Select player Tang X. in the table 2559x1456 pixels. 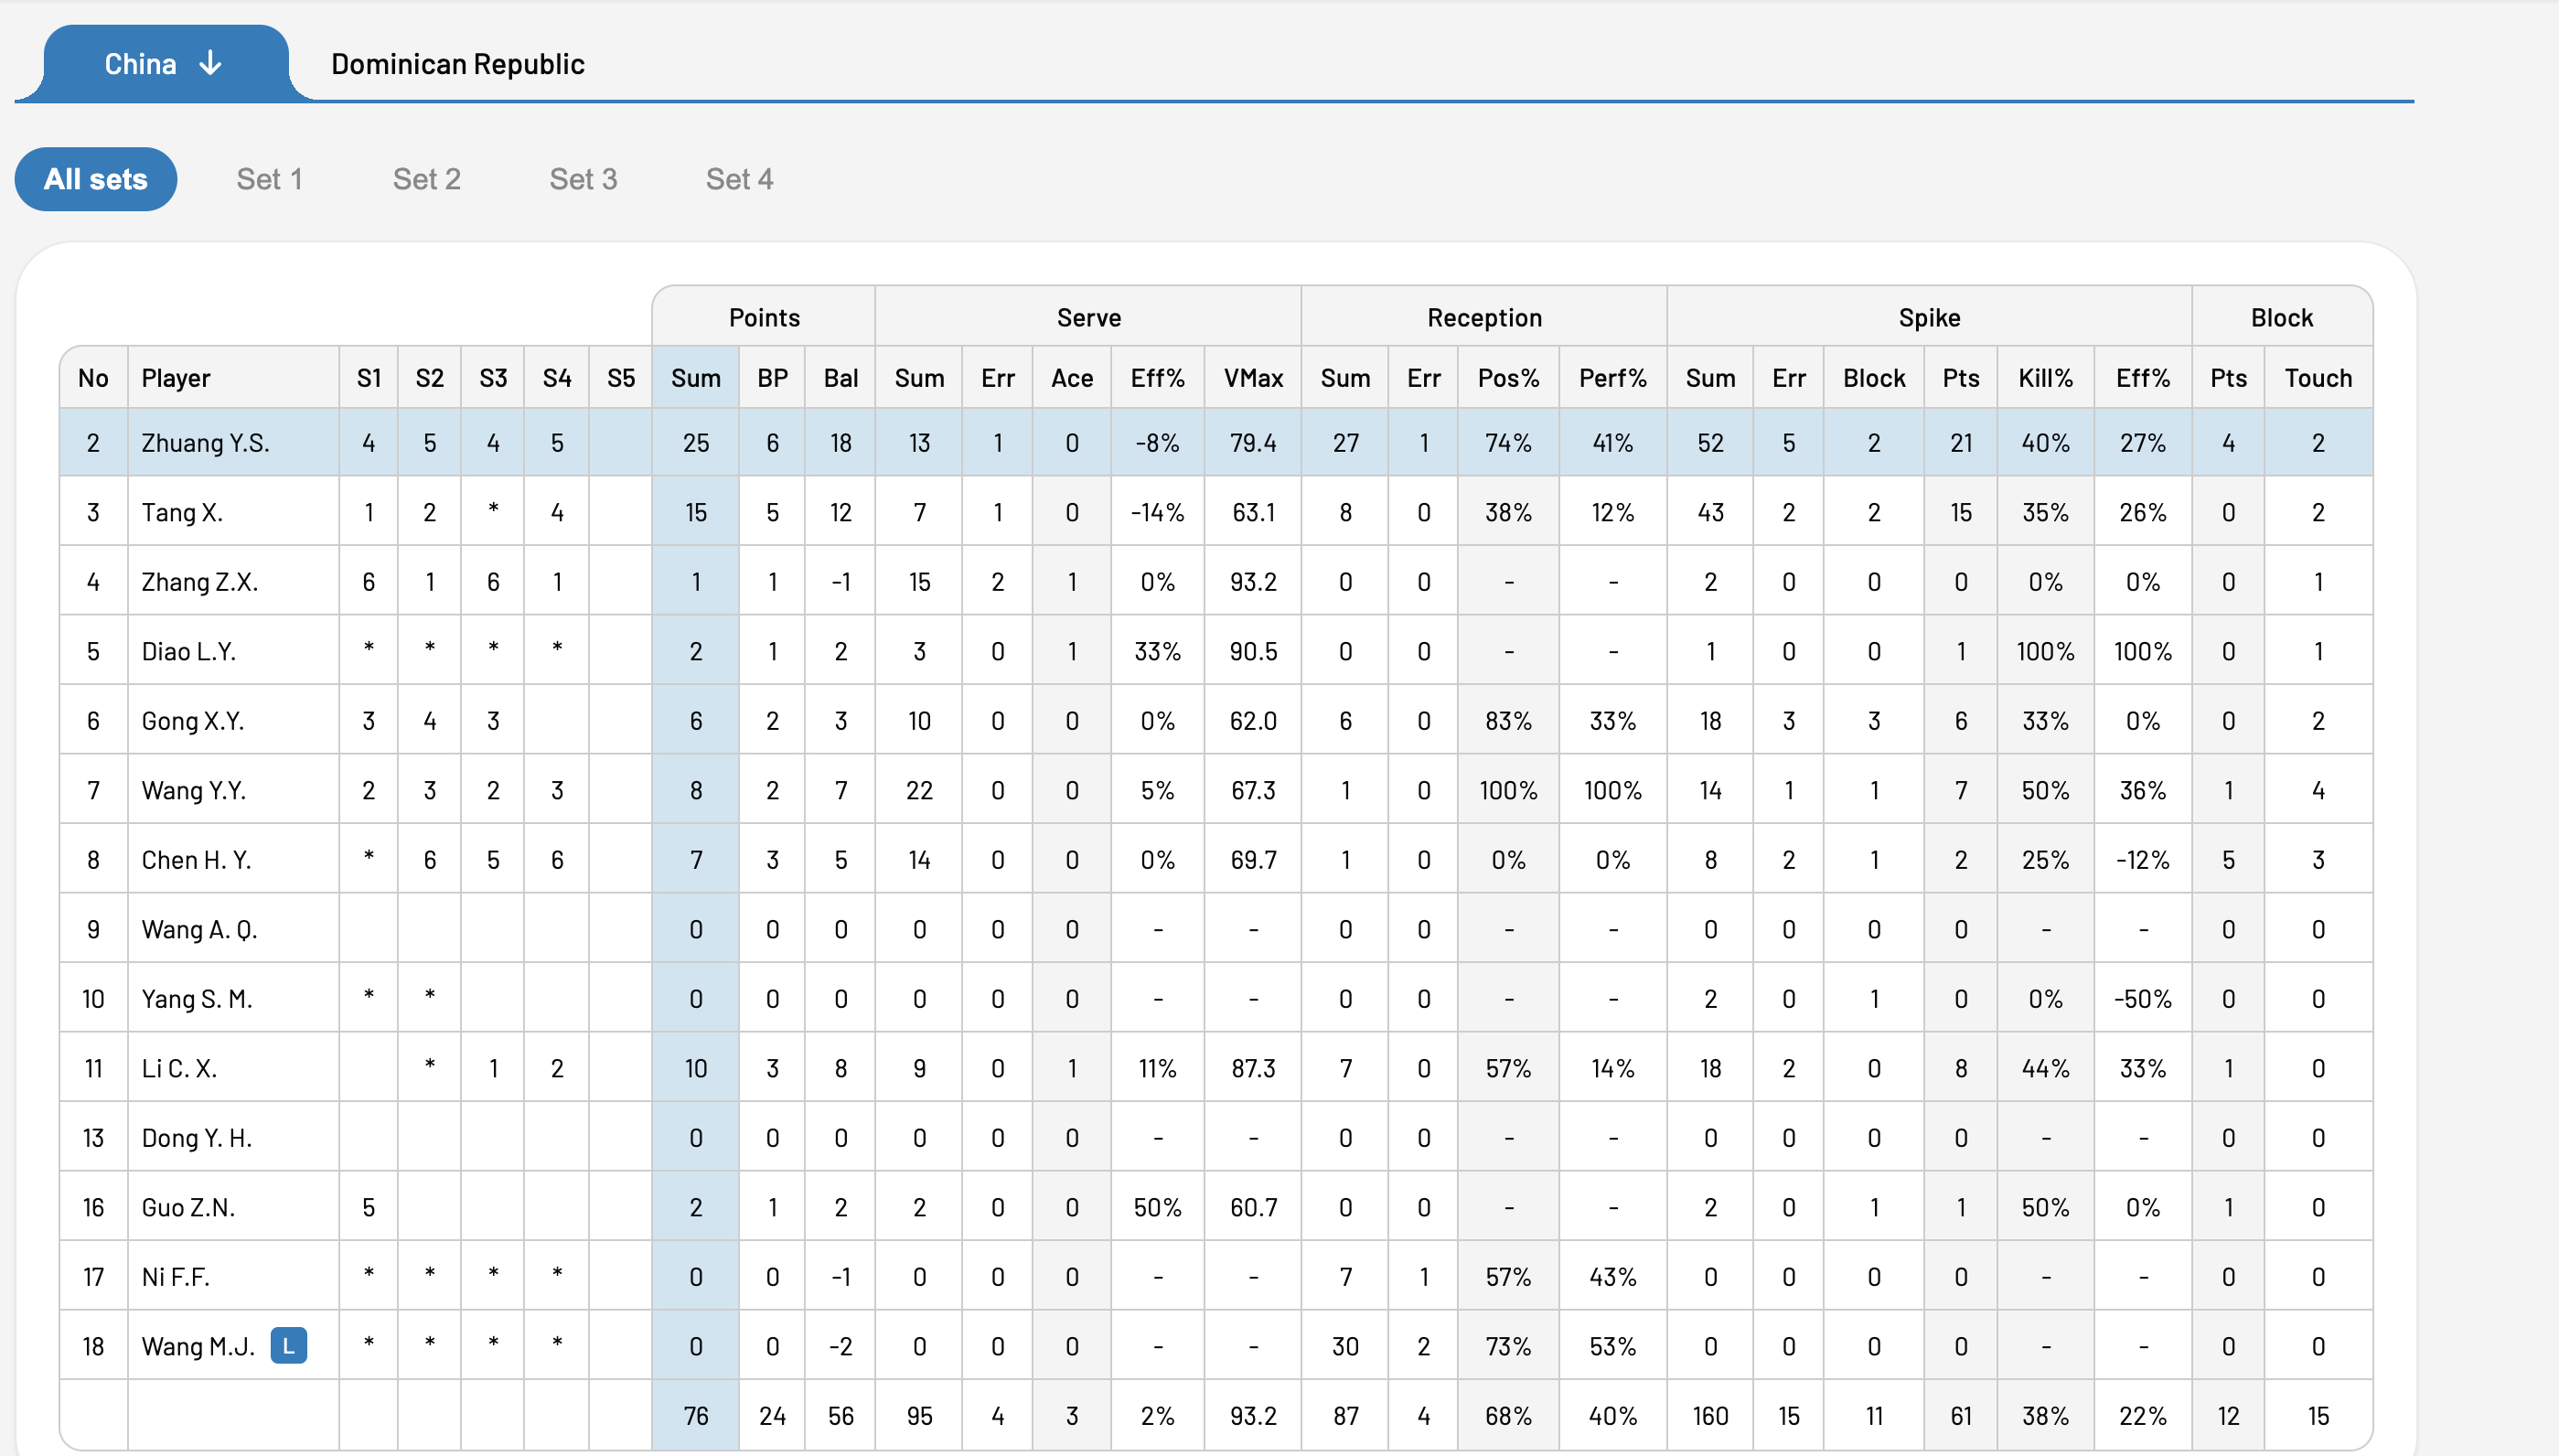182,512
